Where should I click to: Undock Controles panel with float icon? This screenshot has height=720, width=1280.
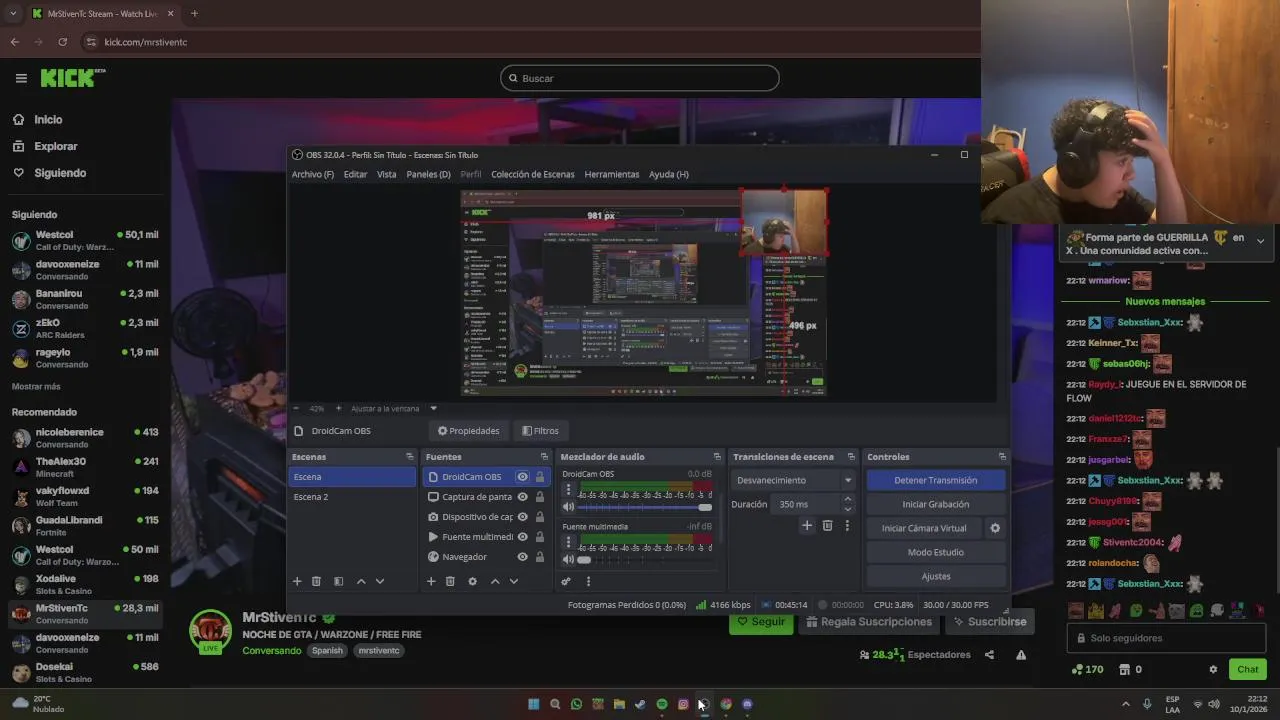pos(1002,457)
